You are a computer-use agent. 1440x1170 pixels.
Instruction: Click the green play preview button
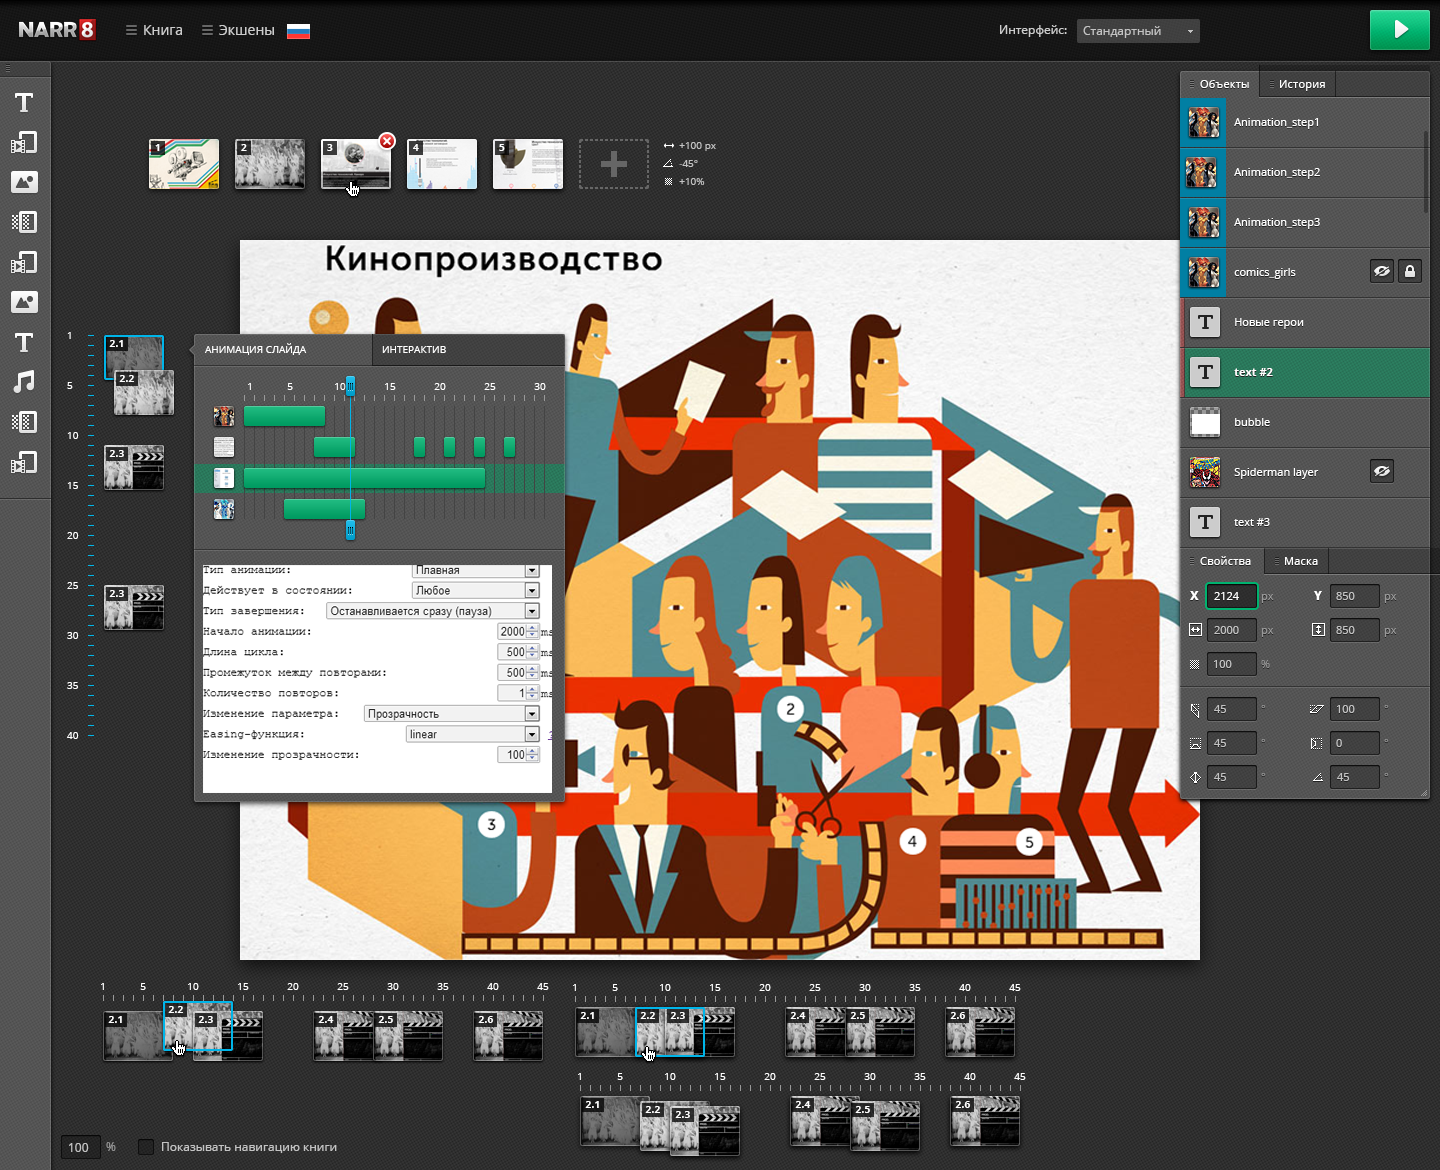(1400, 30)
